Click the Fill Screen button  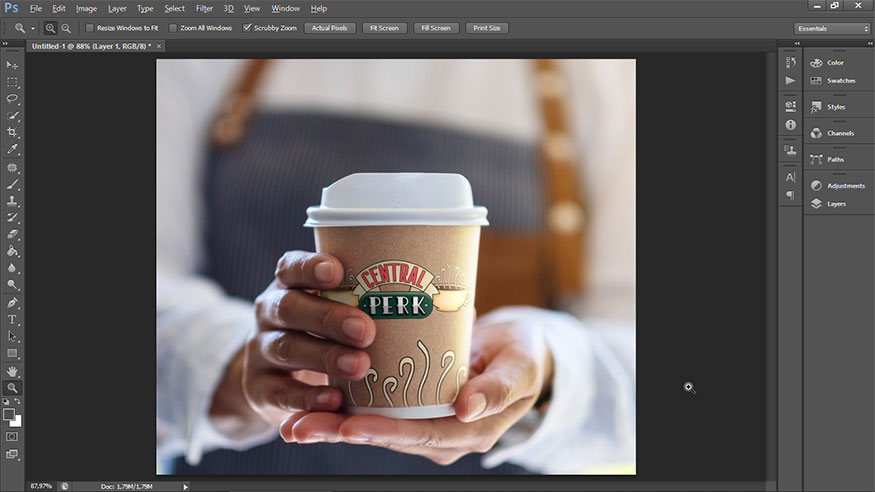coord(436,28)
